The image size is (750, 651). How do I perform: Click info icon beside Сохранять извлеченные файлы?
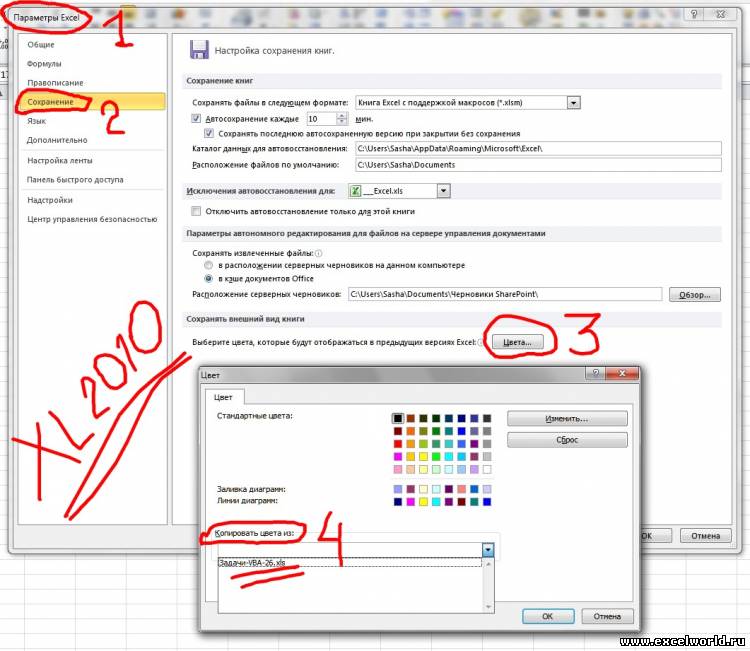pyautogui.click(x=319, y=253)
